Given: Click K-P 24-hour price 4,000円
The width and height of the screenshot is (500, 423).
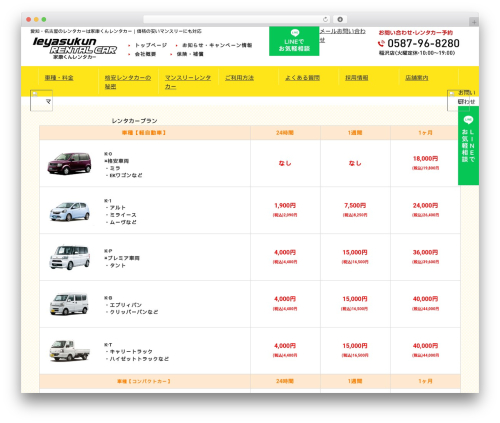Looking at the screenshot, I should (285, 252).
